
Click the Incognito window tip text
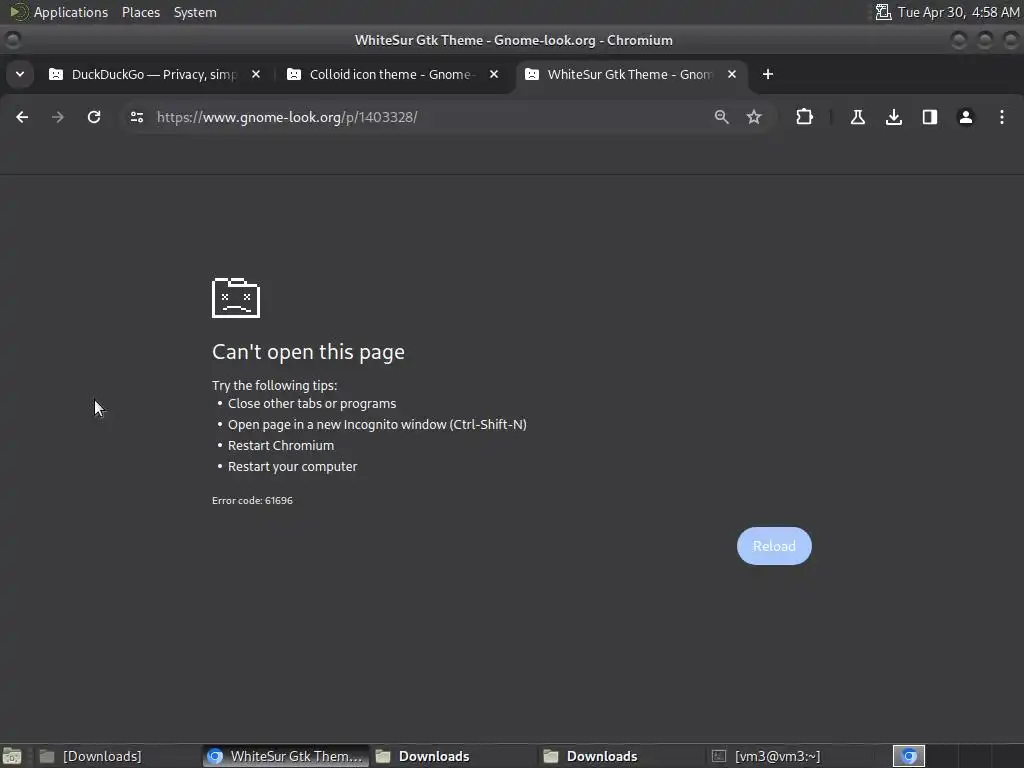click(x=377, y=424)
